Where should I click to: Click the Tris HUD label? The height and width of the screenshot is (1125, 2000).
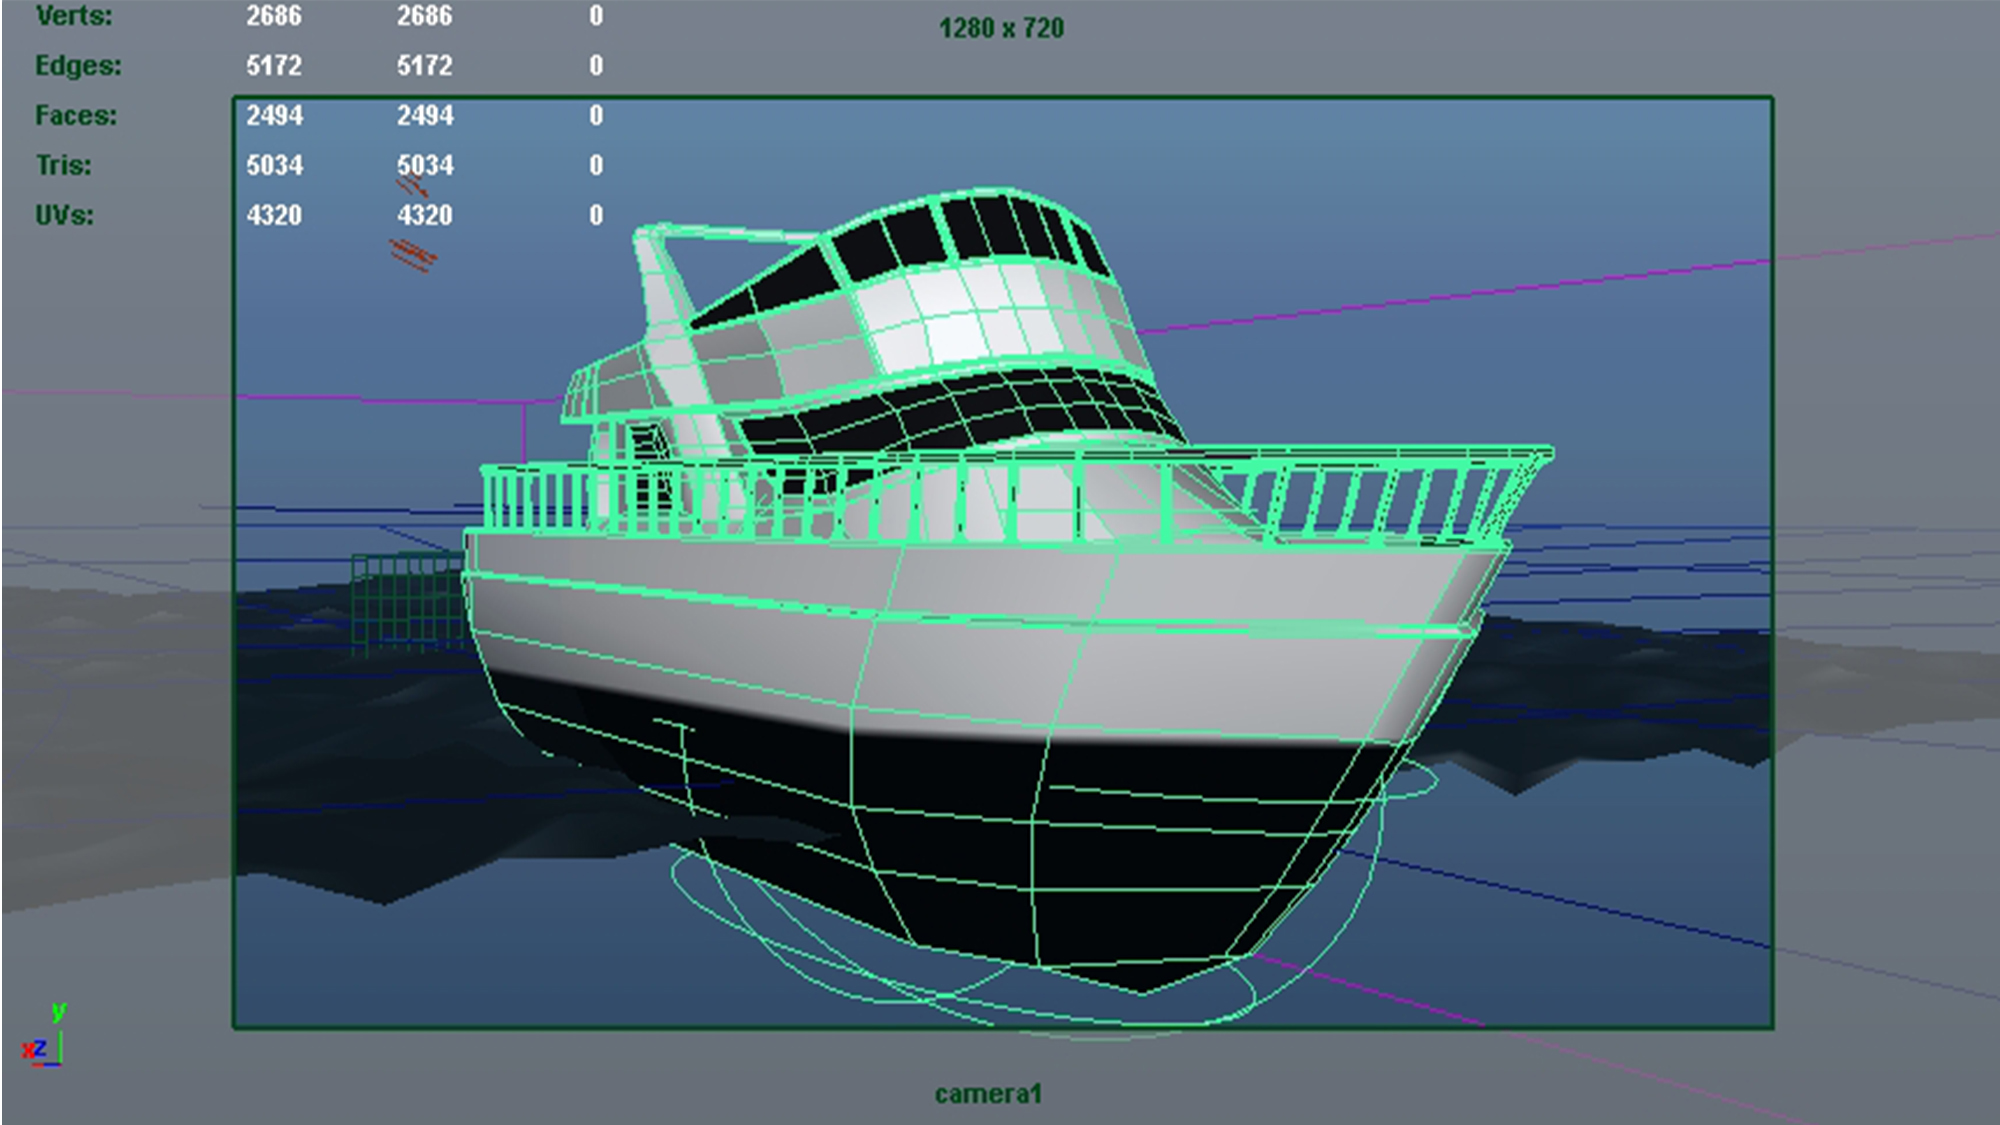(x=64, y=166)
